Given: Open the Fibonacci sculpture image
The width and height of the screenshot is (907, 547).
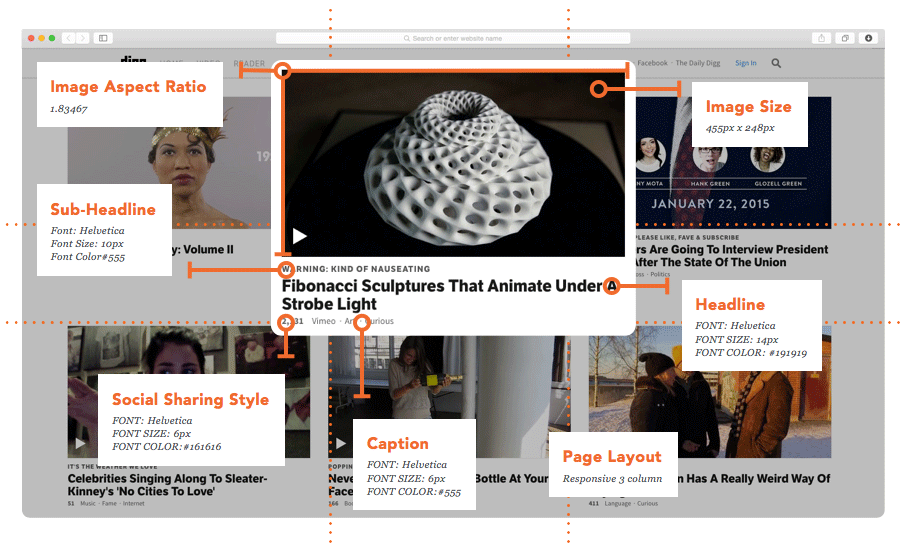Looking at the screenshot, I should (x=454, y=164).
